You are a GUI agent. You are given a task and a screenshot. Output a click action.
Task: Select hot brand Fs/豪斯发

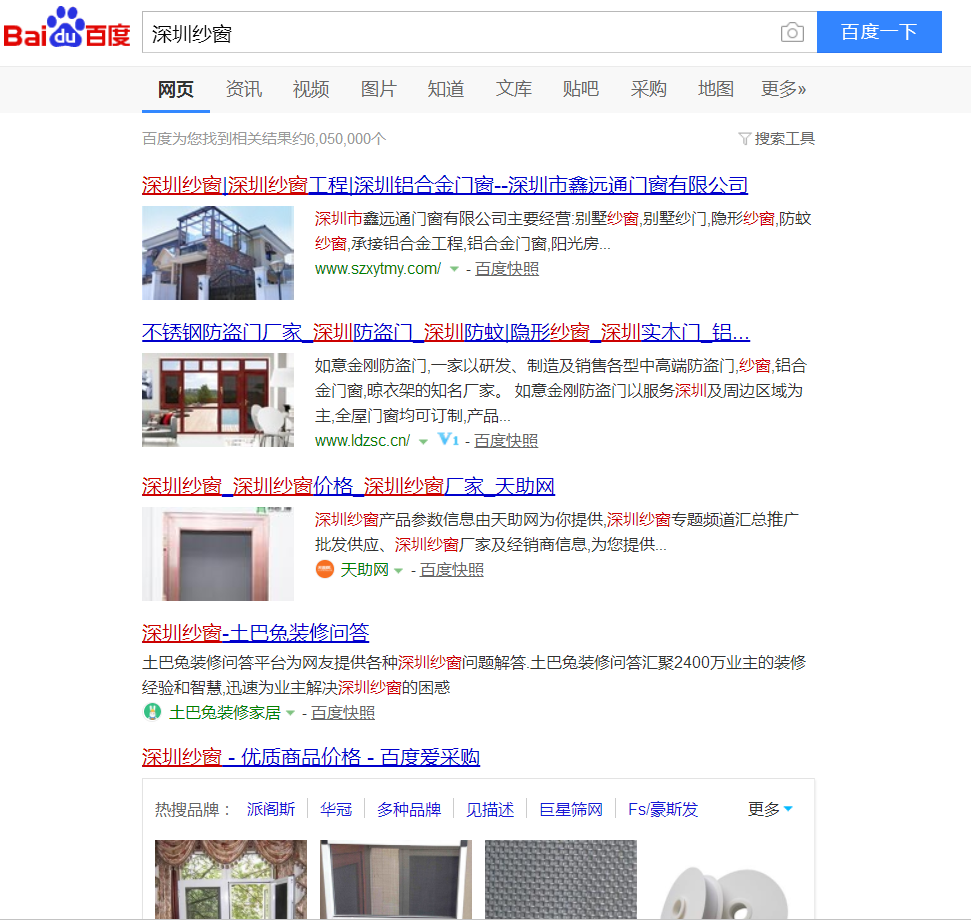coord(663,810)
